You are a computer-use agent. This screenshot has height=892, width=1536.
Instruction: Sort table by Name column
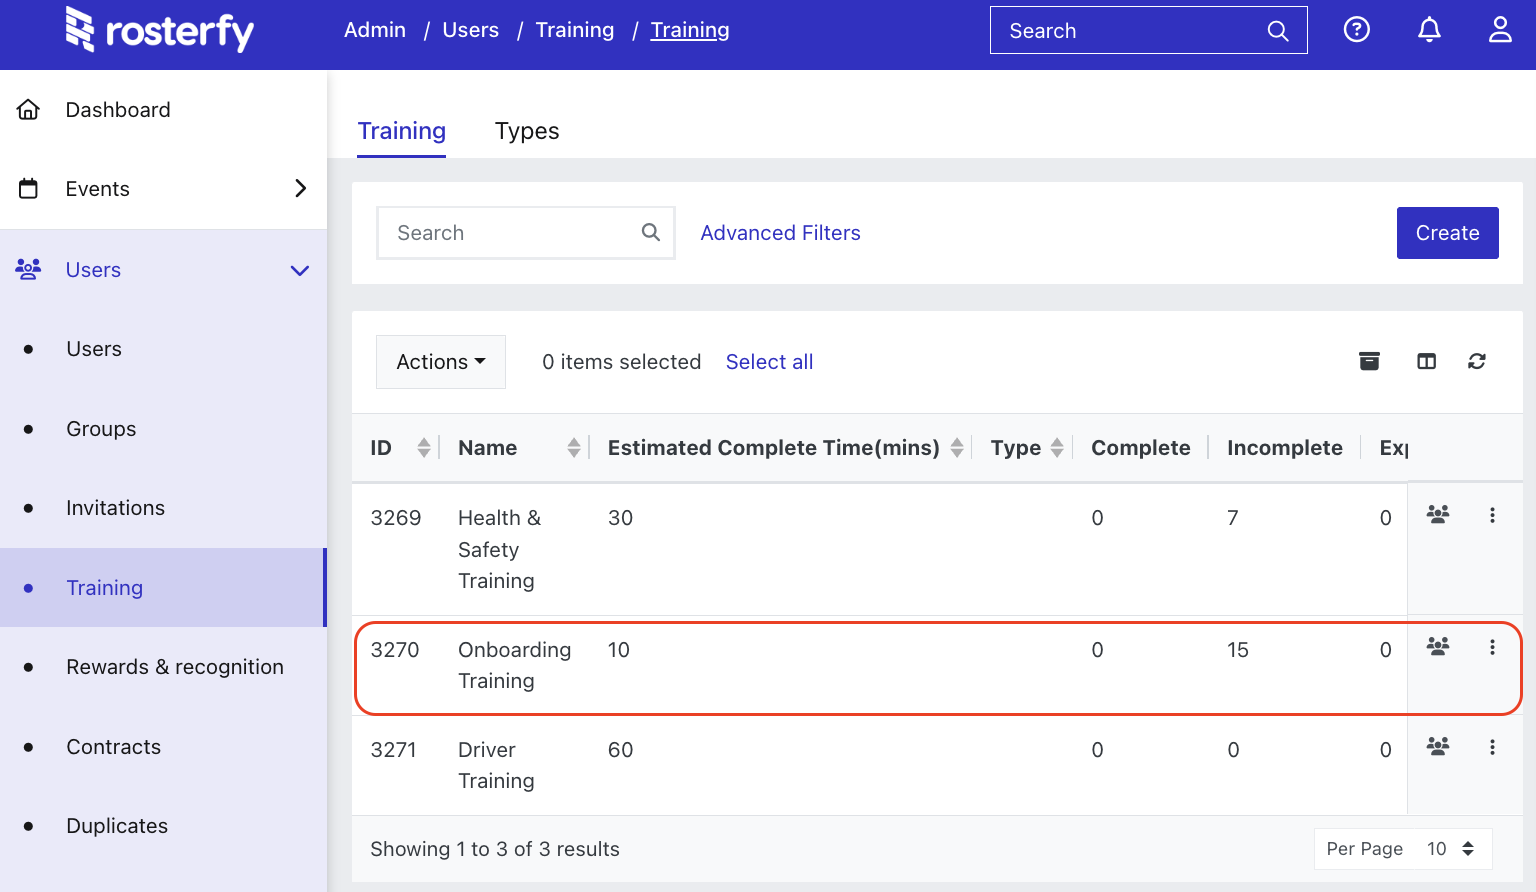[574, 448]
